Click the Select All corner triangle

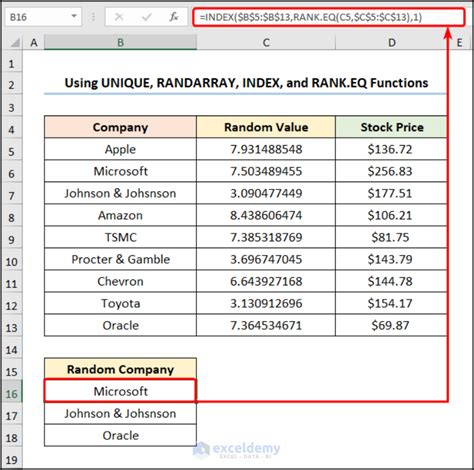coord(15,43)
